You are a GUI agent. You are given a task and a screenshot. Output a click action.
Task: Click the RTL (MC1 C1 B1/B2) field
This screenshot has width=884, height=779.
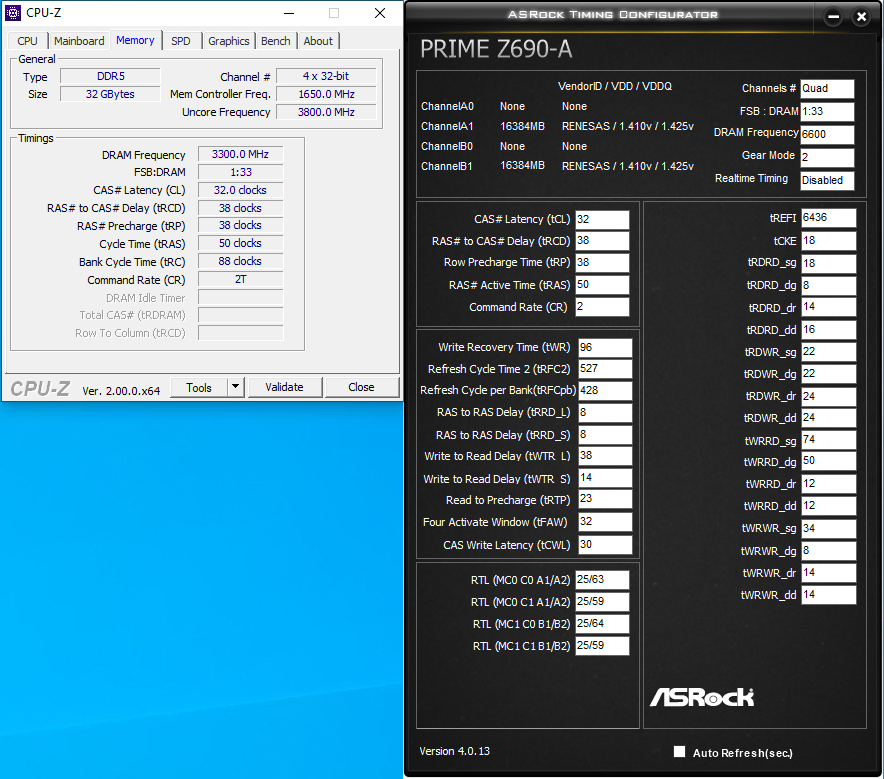(602, 645)
